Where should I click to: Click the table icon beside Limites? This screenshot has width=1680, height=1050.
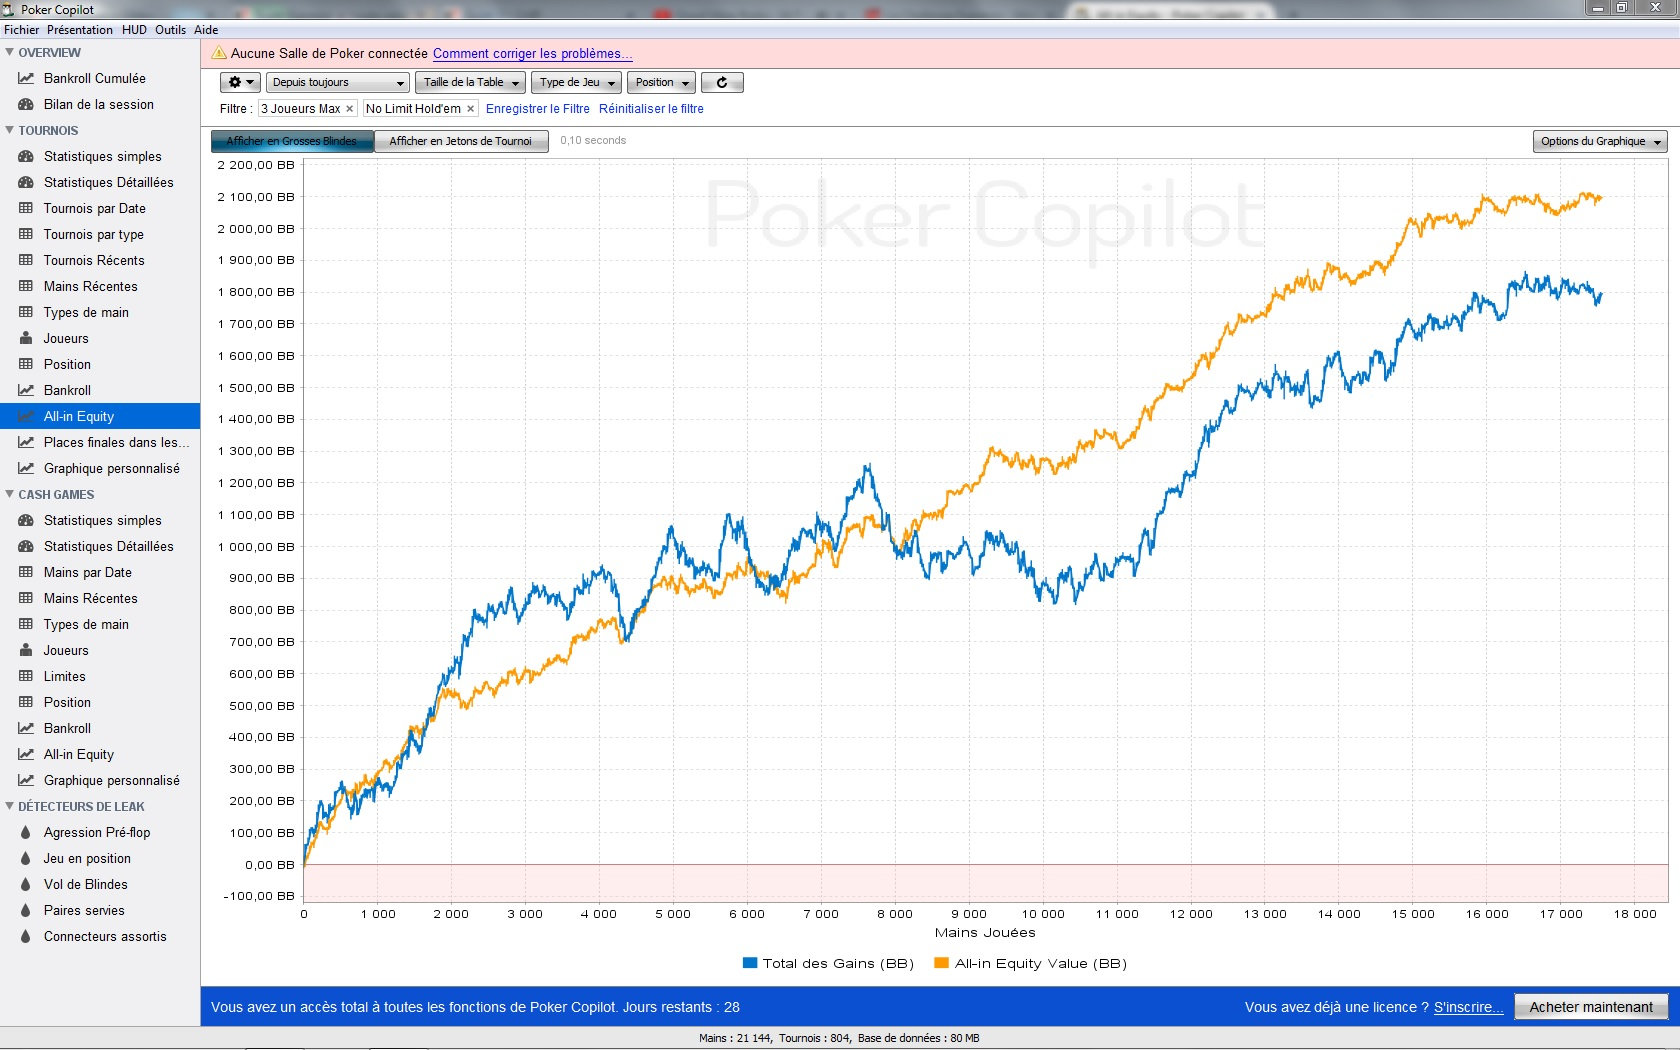26,676
